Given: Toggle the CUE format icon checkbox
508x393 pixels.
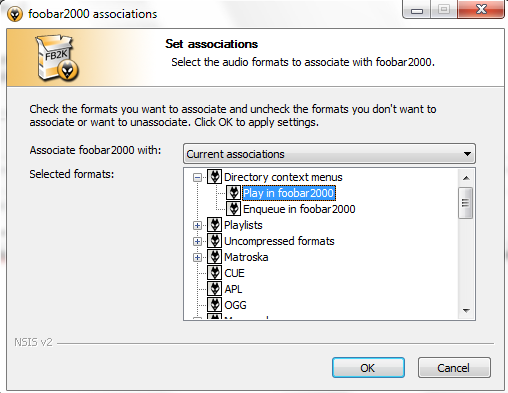Looking at the screenshot, I should pyautogui.click(x=214, y=273).
